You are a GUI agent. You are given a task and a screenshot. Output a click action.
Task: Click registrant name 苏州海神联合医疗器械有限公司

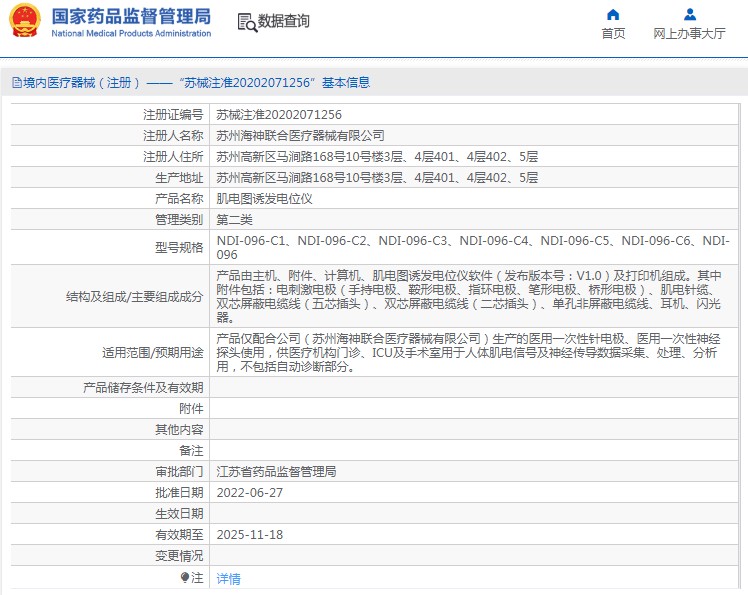[300, 135]
